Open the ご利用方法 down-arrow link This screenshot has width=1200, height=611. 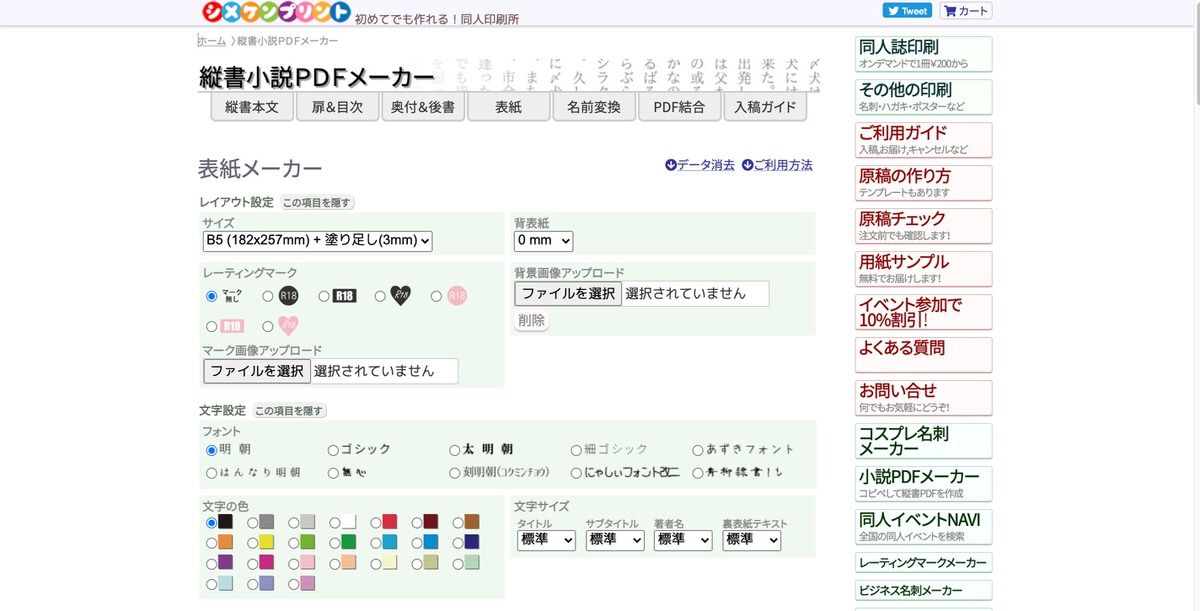[x=778, y=164]
